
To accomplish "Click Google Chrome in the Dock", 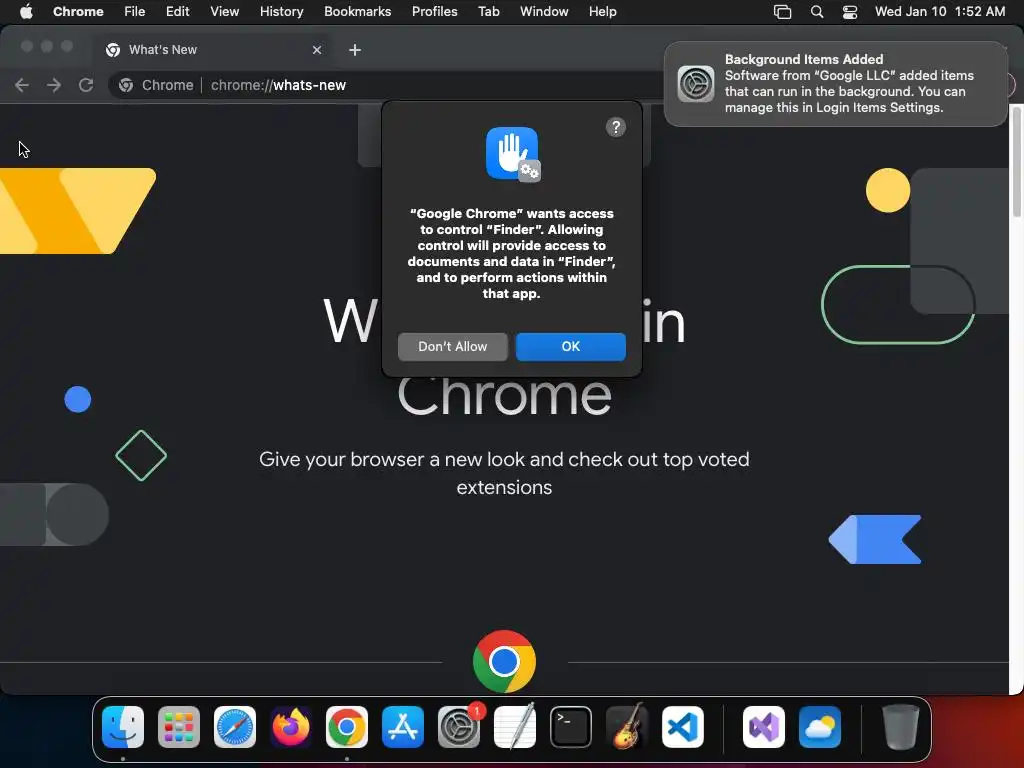I will tap(347, 727).
